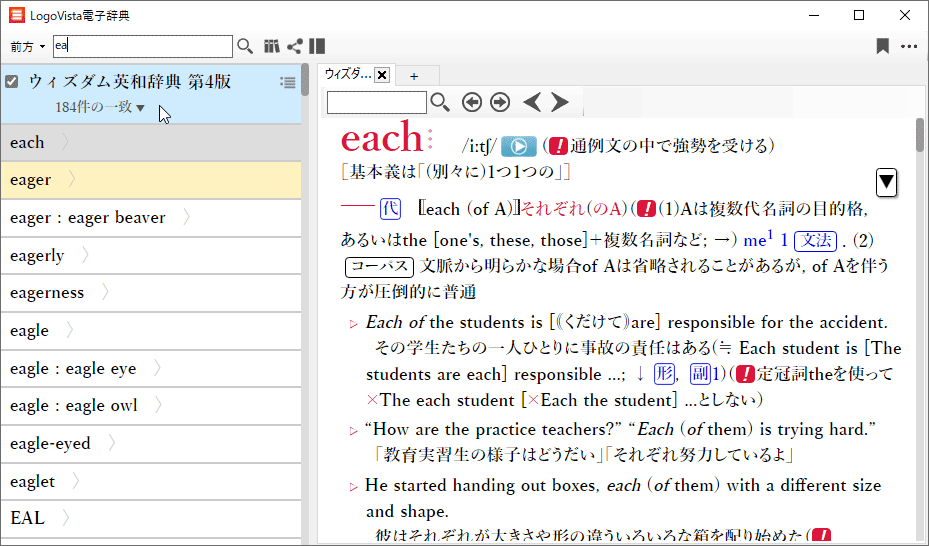Expand the chevron next to eagerness
Viewport: 929px width, 546px height.
coord(105,293)
